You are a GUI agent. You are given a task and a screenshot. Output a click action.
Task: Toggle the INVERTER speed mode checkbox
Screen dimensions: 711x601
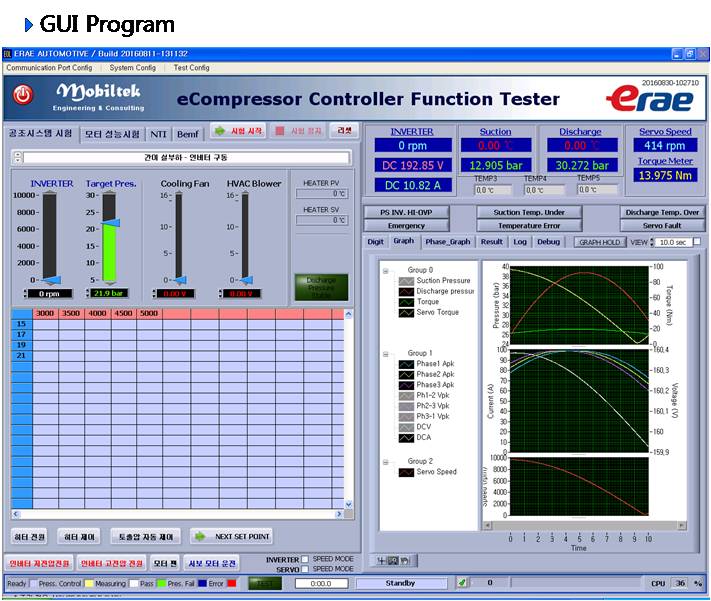(x=305, y=559)
